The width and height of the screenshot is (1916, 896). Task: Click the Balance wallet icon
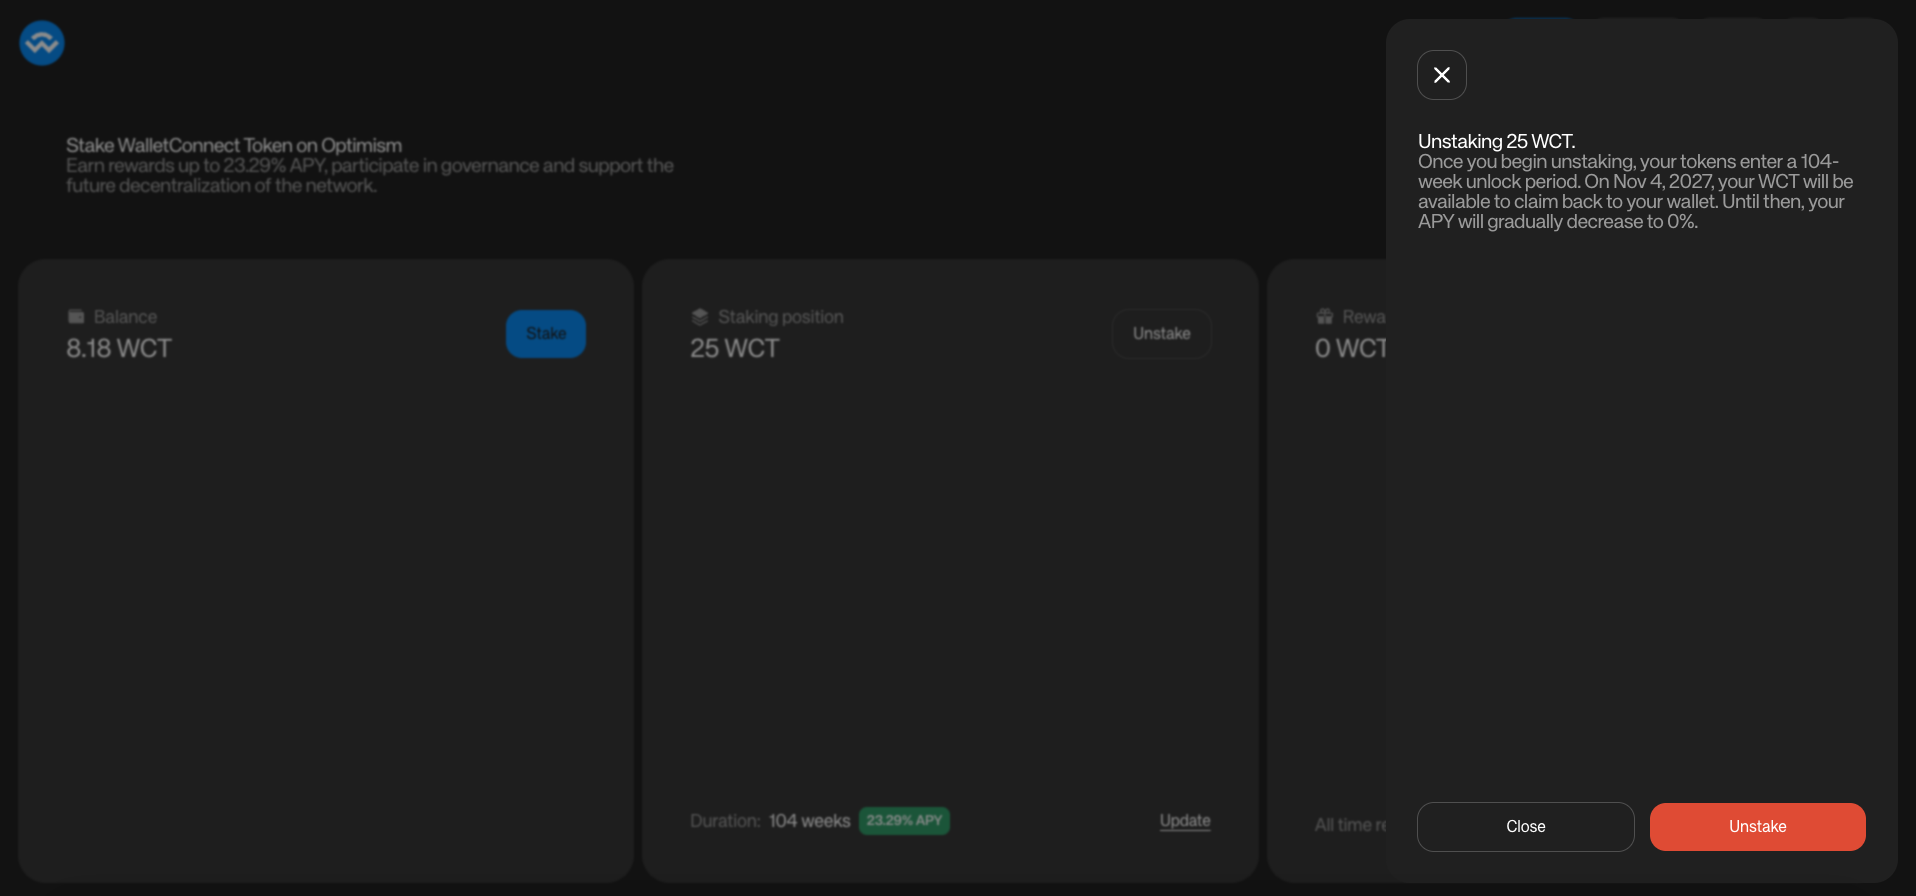pyautogui.click(x=76, y=317)
